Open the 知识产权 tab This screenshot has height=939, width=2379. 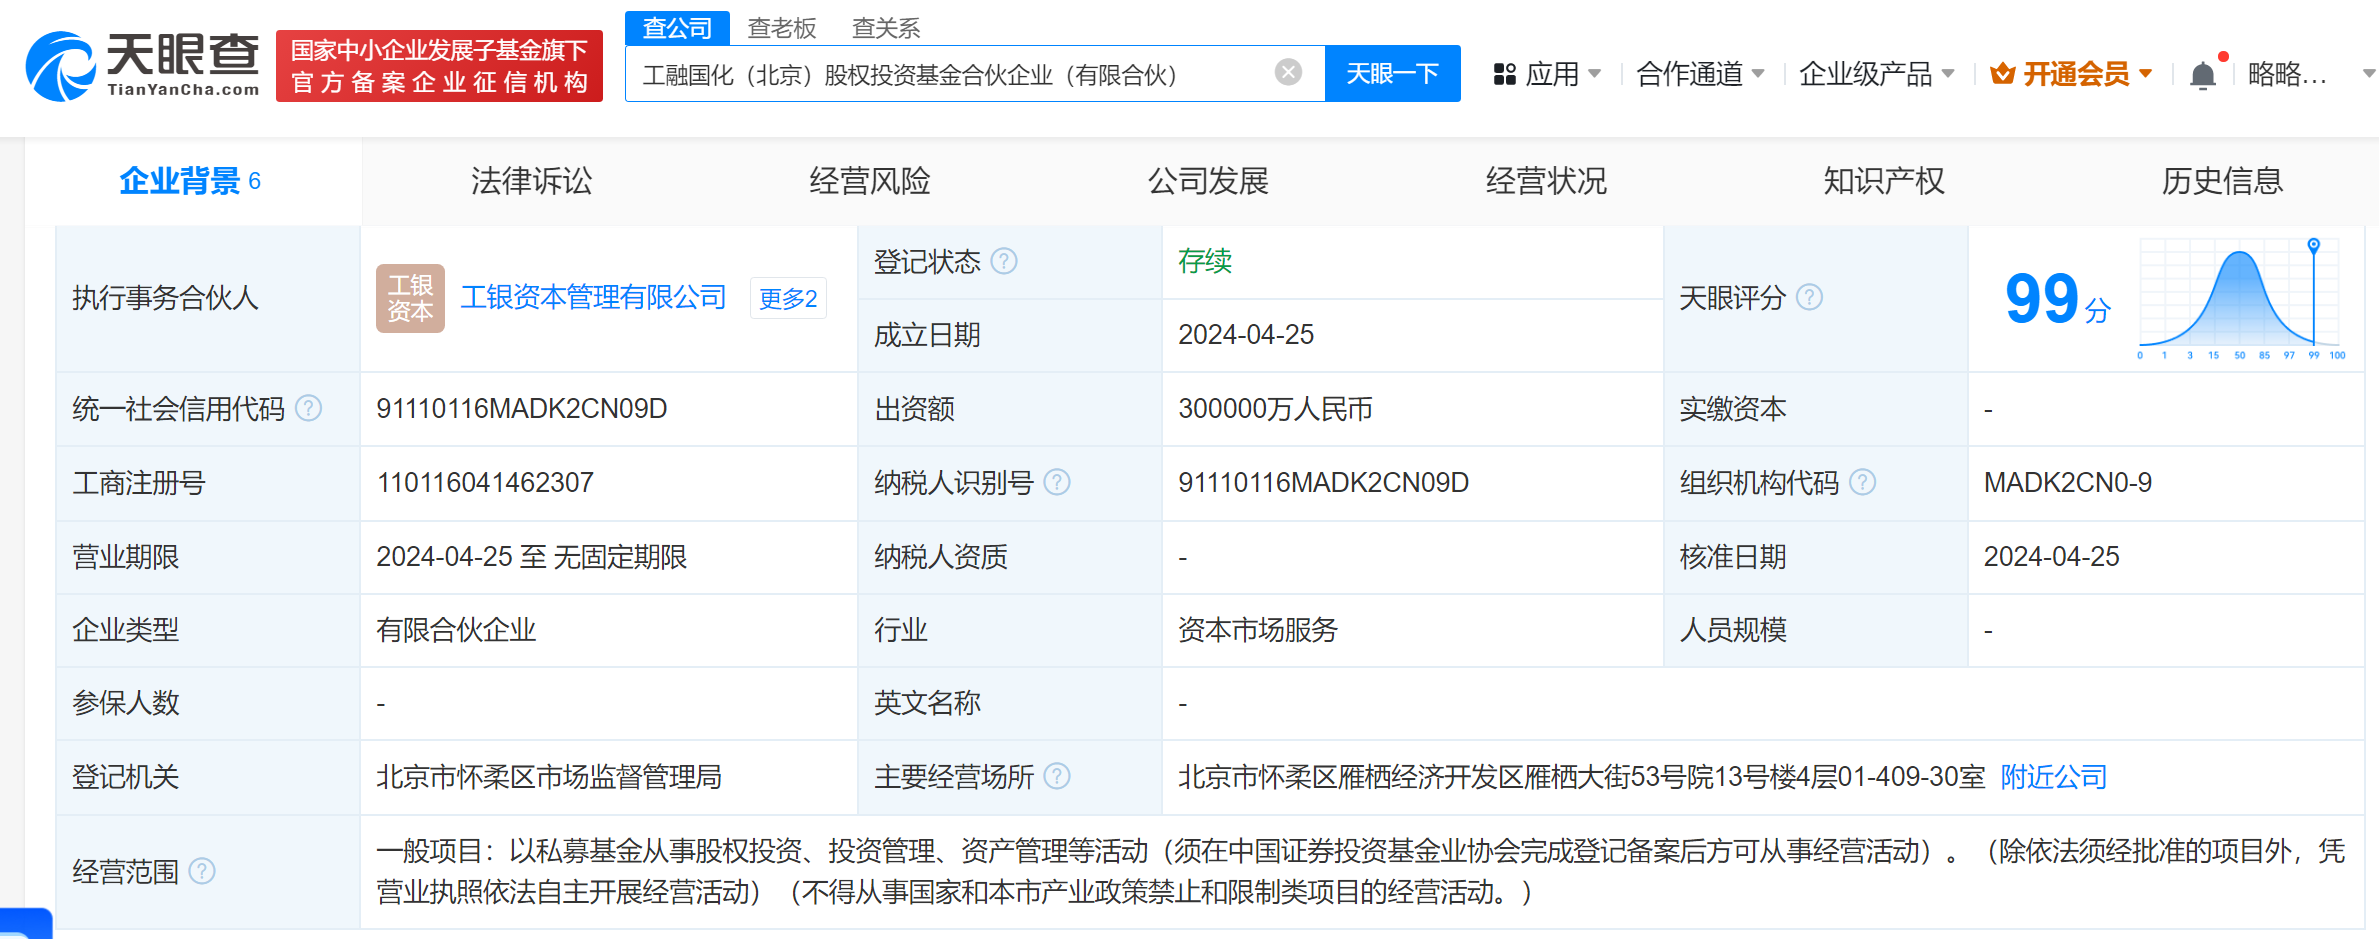pyautogui.click(x=1884, y=181)
